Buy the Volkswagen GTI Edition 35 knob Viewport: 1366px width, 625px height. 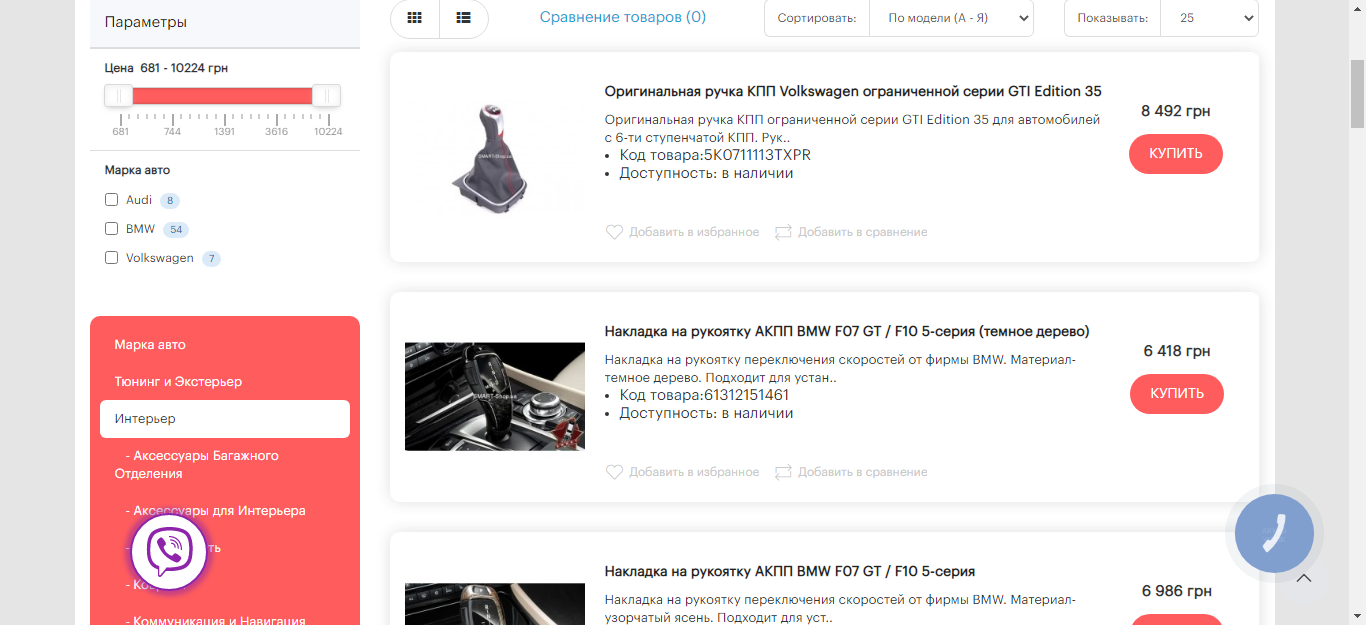point(1176,154)
